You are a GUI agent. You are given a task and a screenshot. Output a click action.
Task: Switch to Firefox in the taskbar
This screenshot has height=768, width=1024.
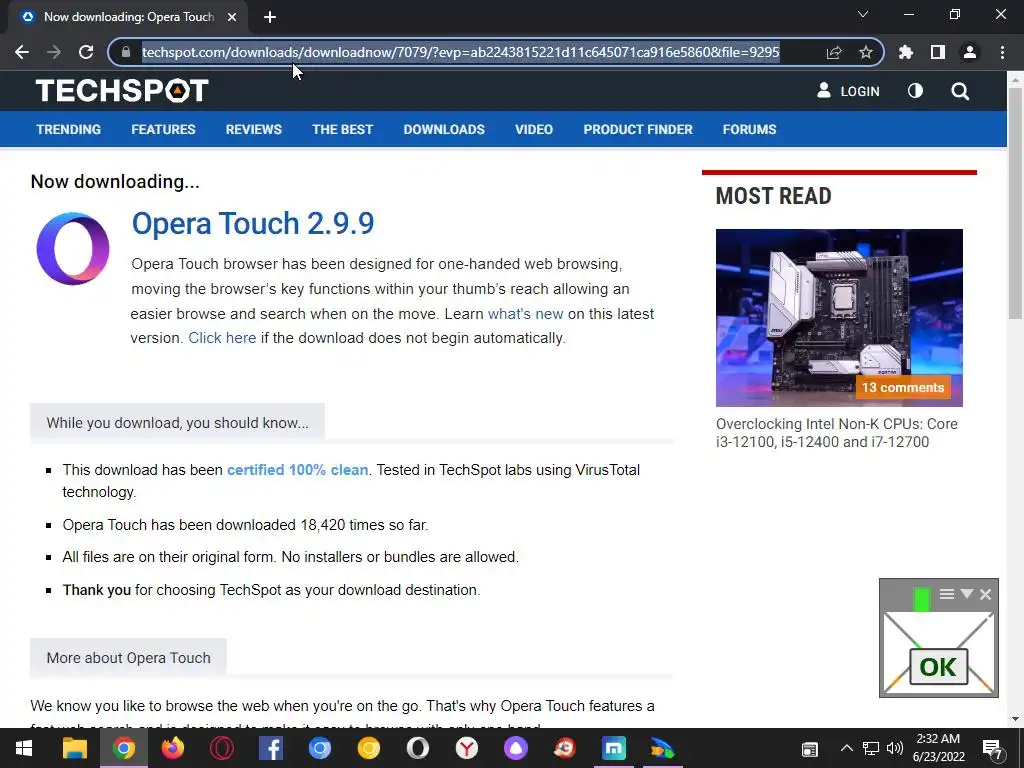click(172, 748)
